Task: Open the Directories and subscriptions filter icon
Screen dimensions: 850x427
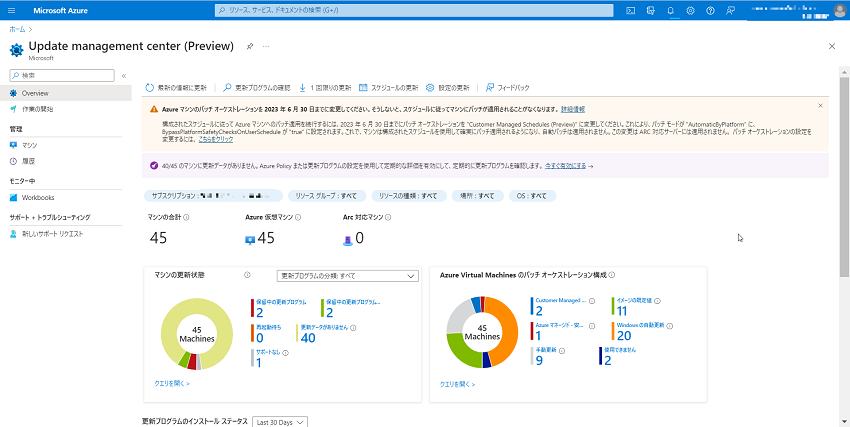Action: point(651,10)
